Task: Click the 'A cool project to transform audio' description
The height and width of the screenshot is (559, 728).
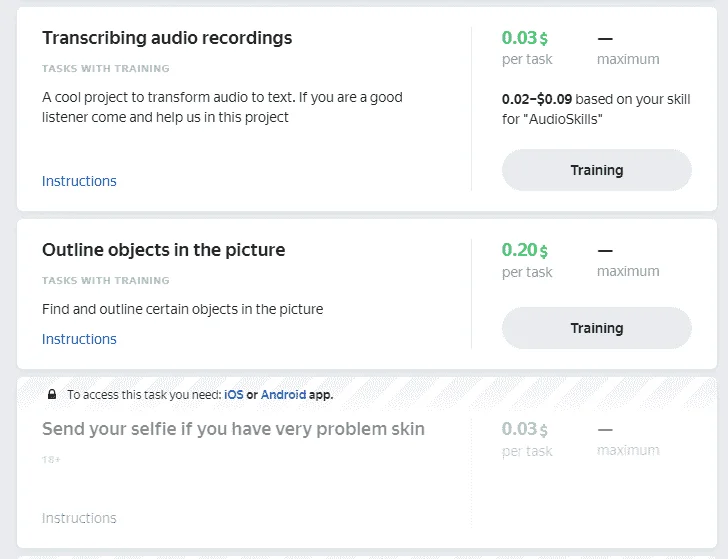Action: [x=222, y=107]
